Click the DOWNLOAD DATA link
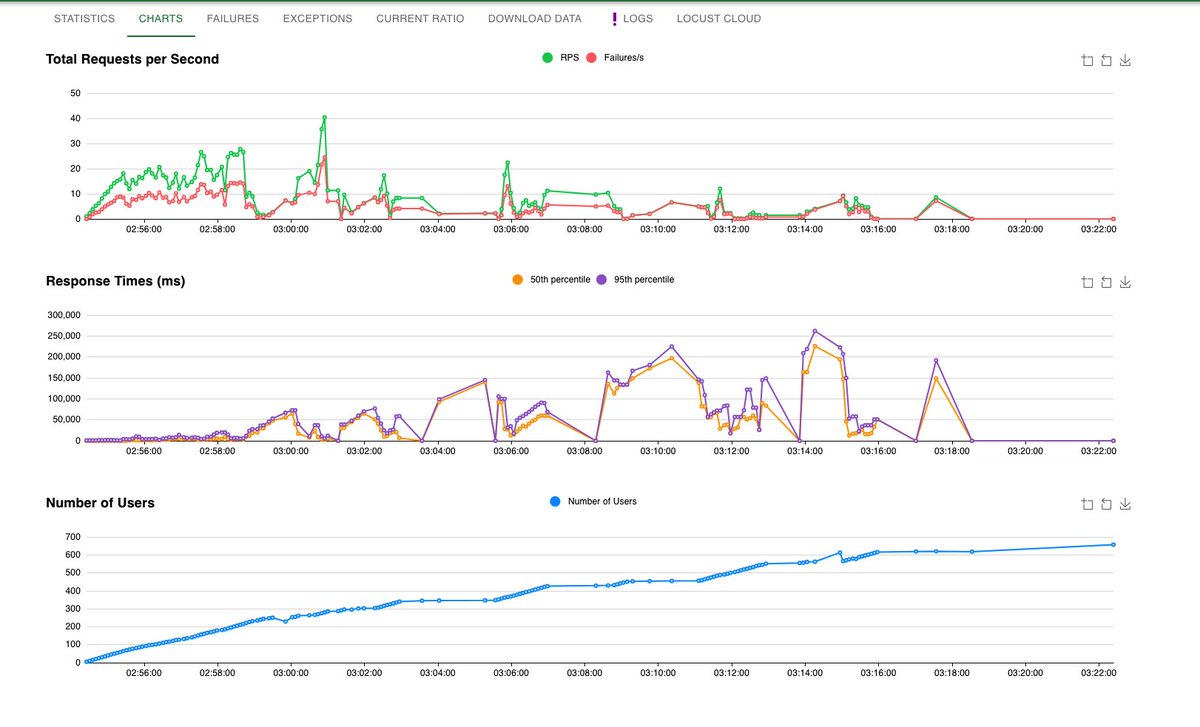Viewport: 1200px width, 727px height. point(535,18)
